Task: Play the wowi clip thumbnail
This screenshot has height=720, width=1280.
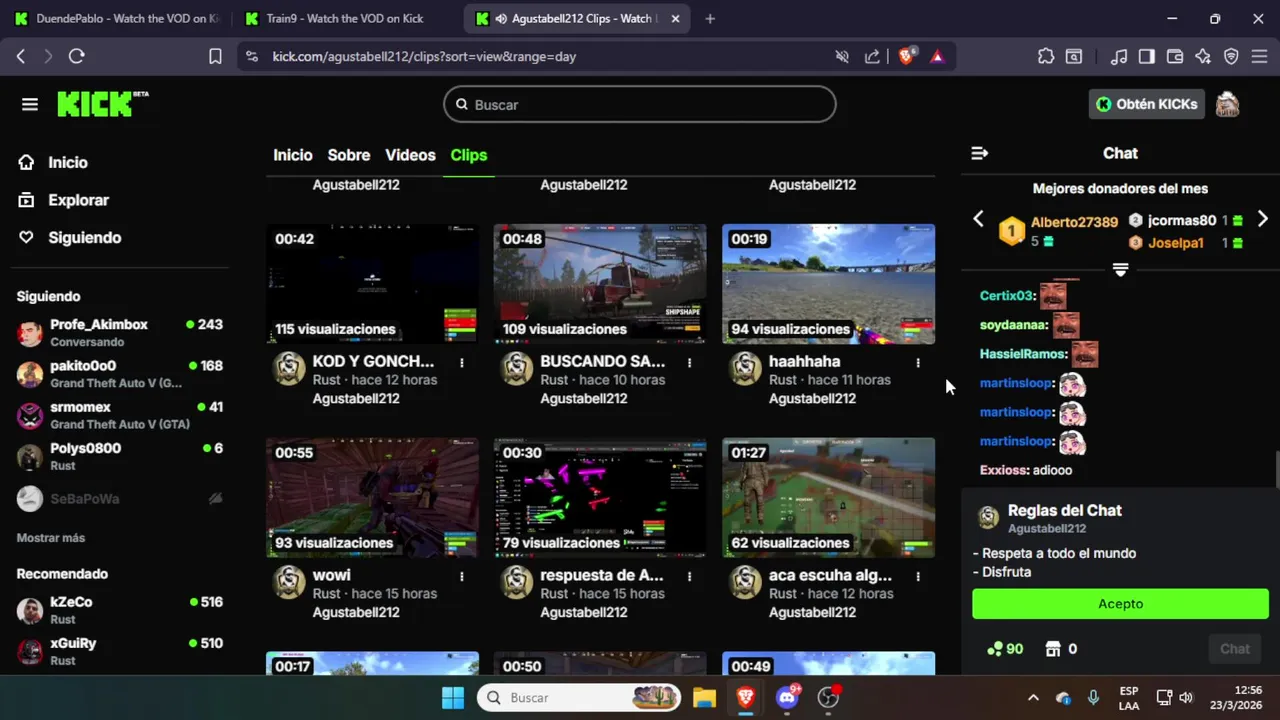Action: (372, 498)
